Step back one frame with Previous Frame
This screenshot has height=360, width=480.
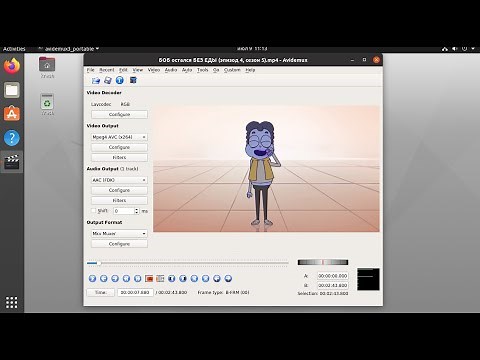tap(104, 278)
